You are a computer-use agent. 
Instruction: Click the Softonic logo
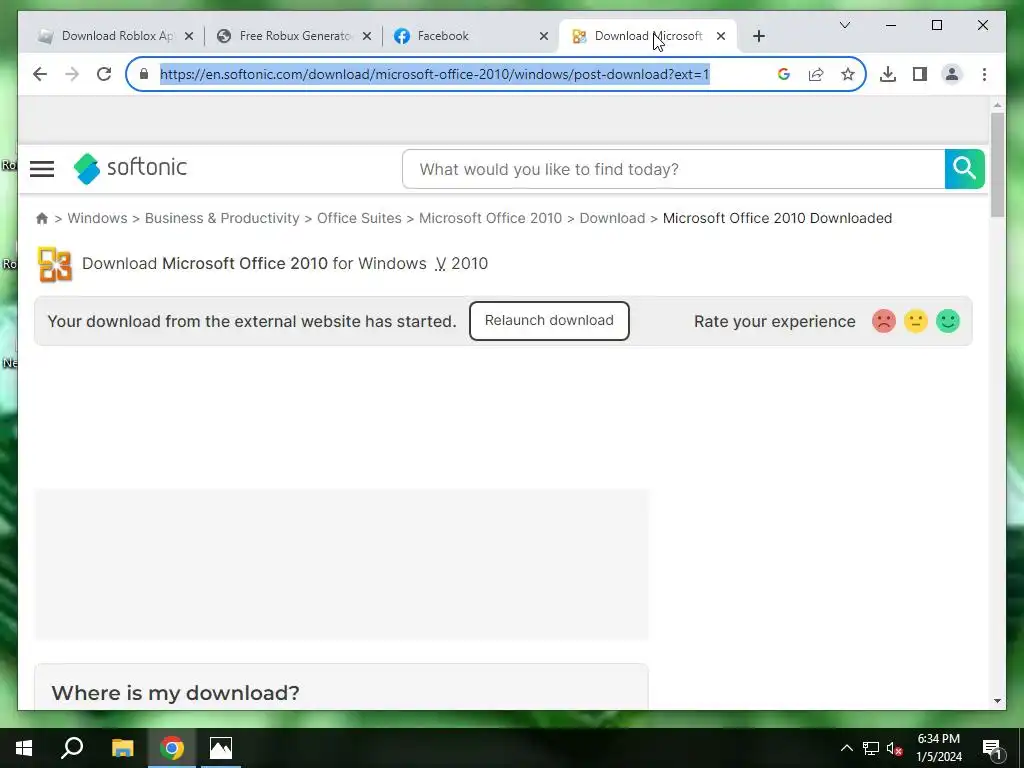130,168
